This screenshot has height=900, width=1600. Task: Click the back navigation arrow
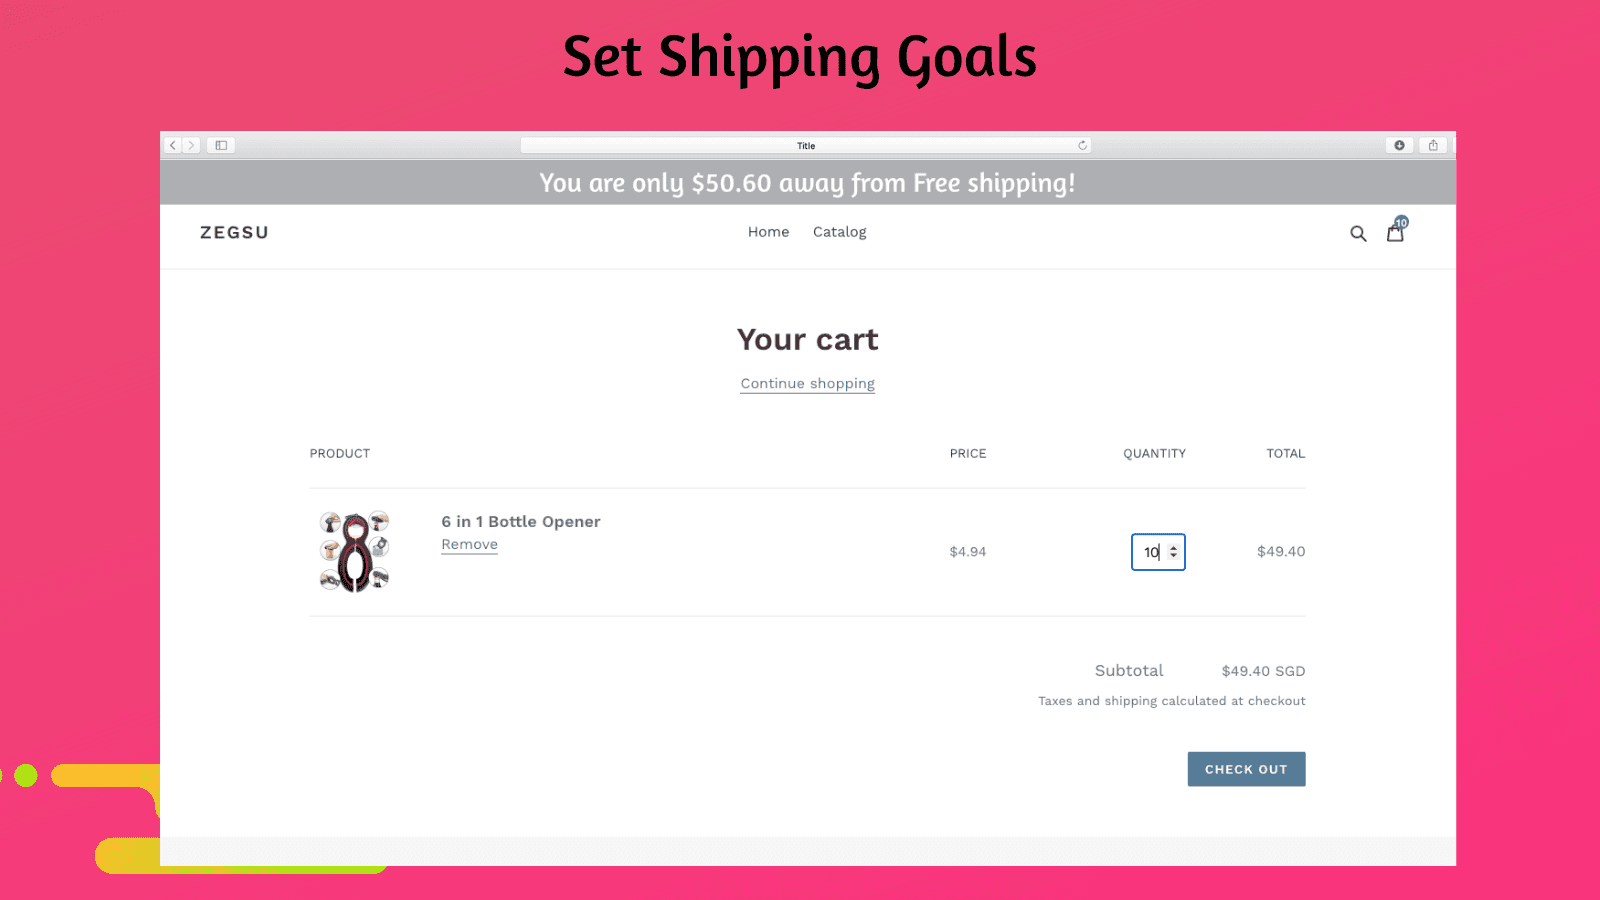click(172, 144)
